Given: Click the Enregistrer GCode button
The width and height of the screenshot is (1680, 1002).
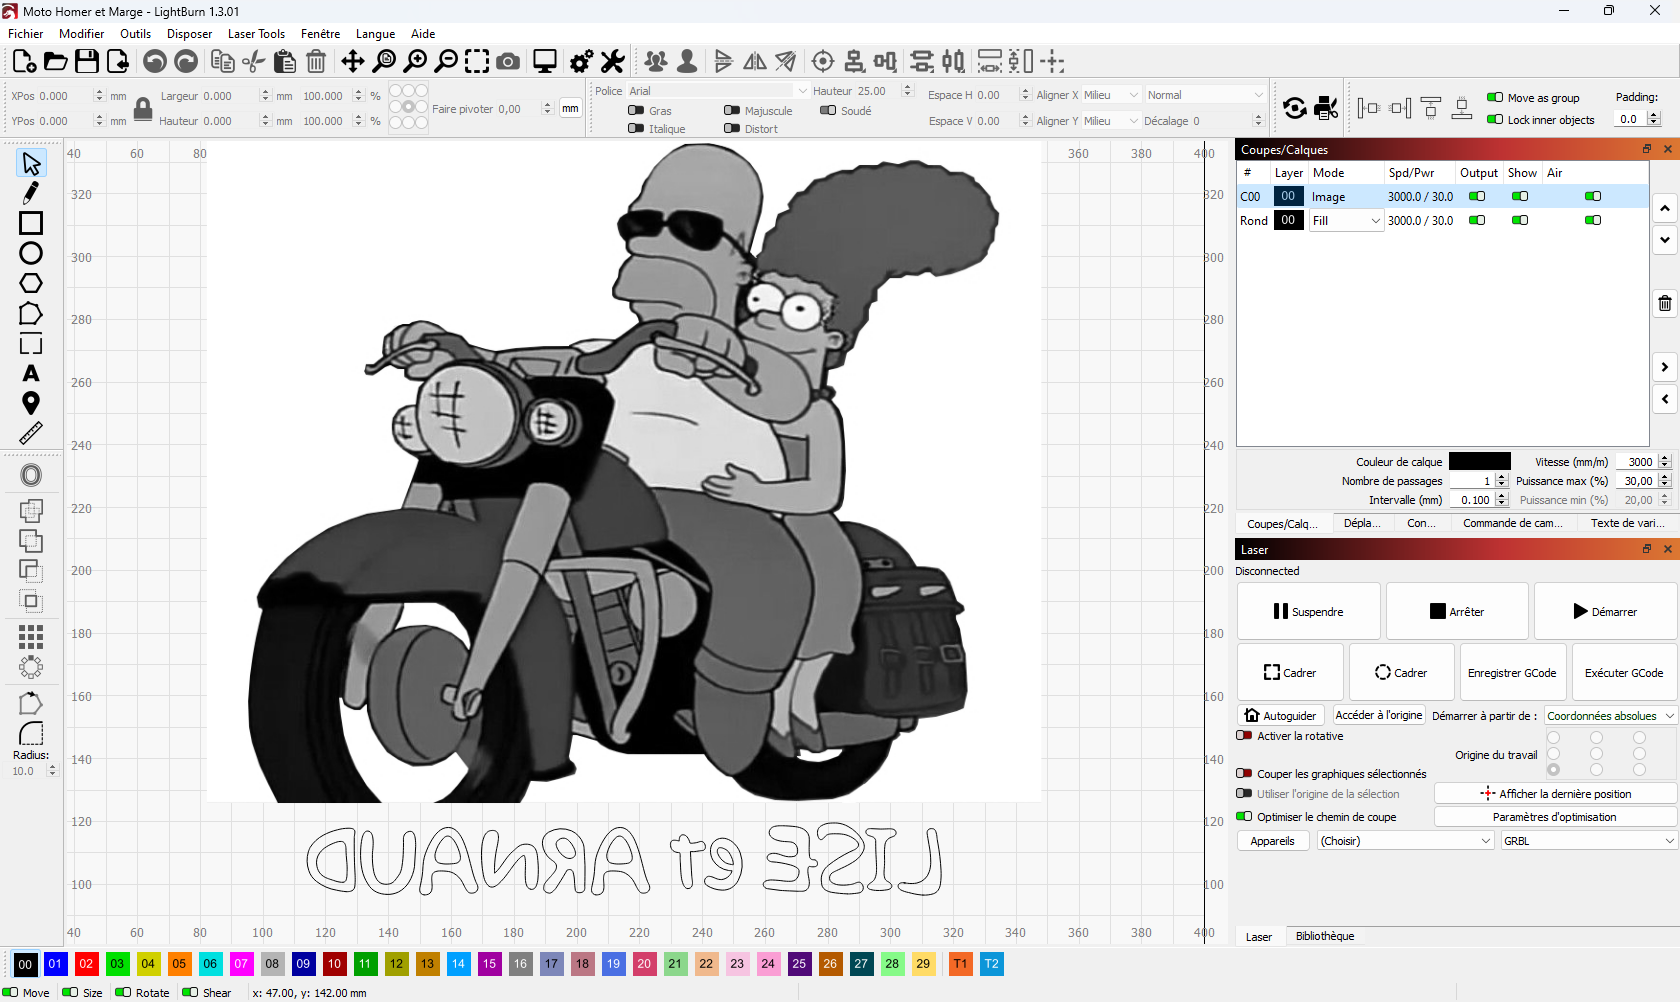Looking at the screenshot, I should pos(1512,672).
